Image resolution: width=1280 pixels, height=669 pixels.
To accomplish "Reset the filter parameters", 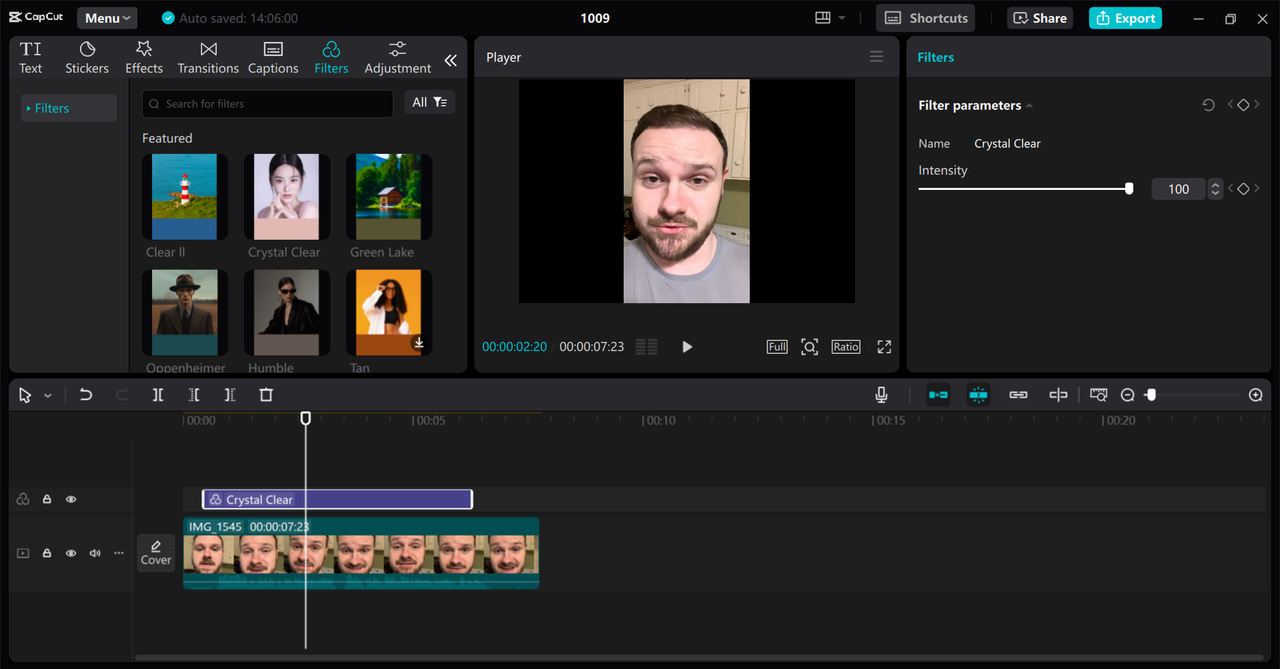I will [1208, 105].
